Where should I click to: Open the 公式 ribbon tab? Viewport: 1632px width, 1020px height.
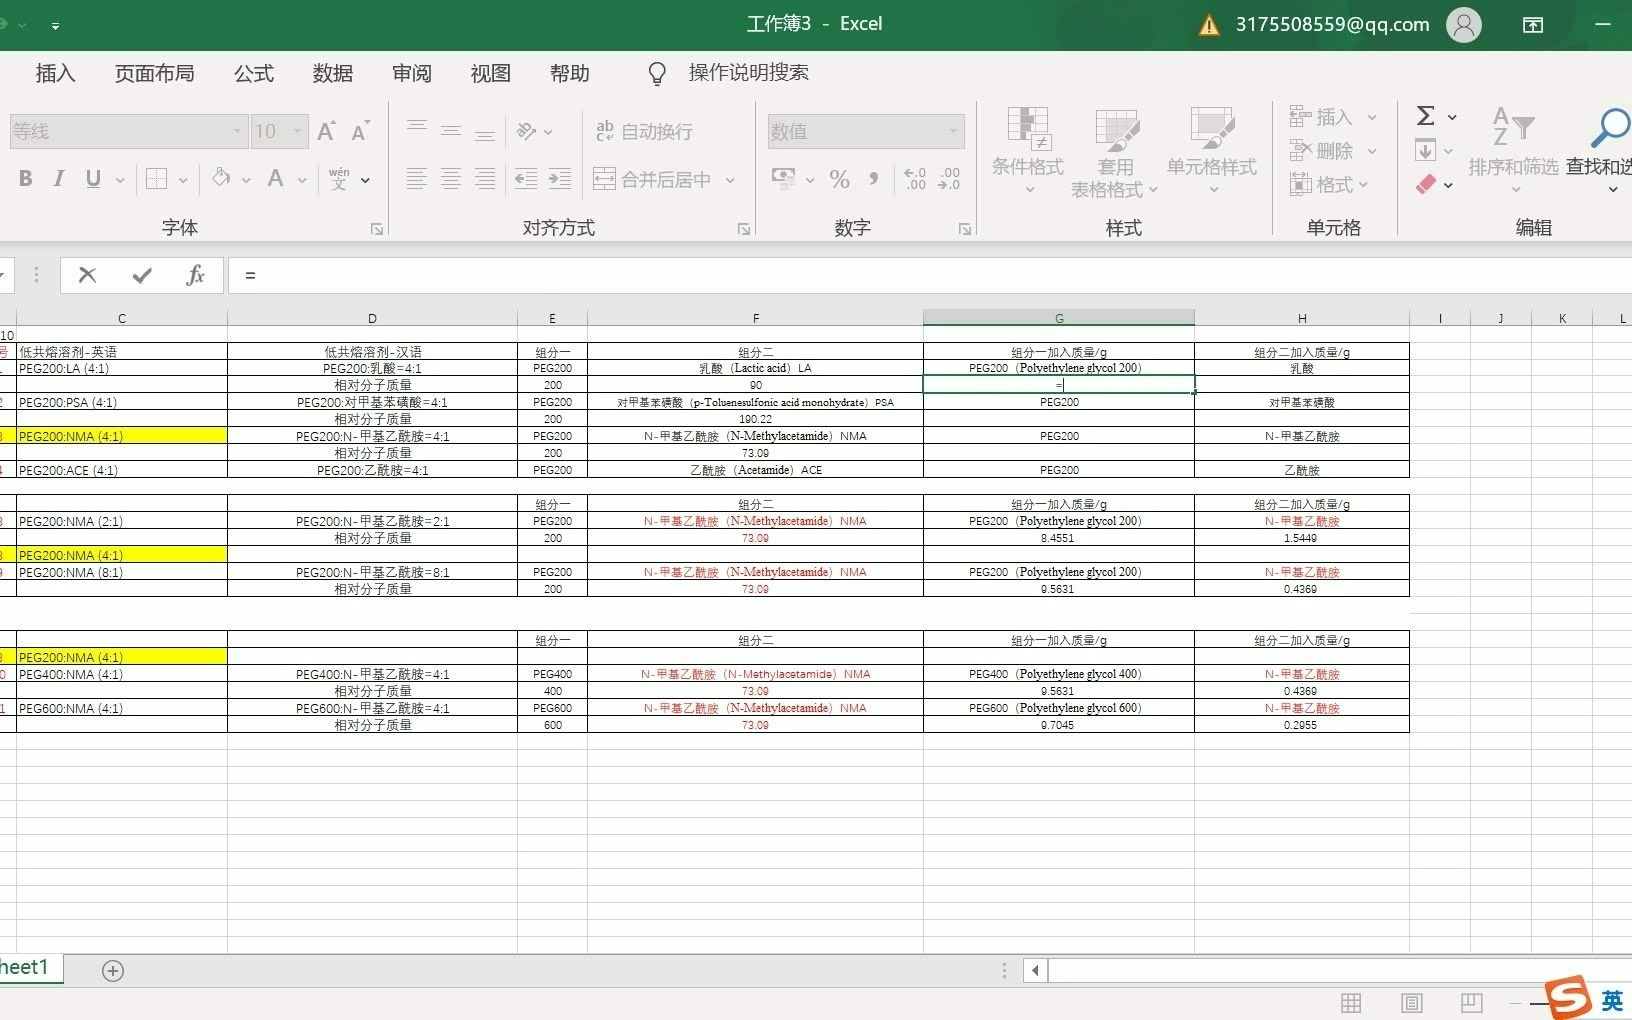pos(254,73)
